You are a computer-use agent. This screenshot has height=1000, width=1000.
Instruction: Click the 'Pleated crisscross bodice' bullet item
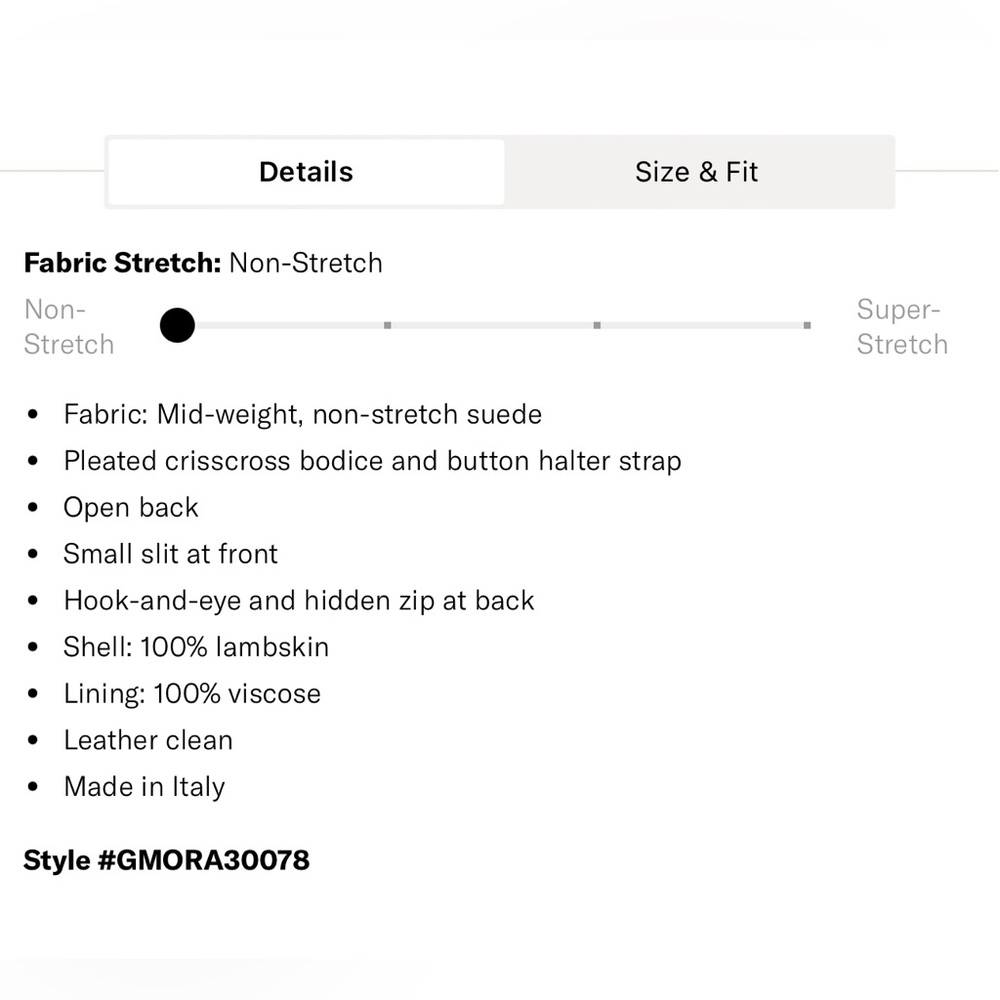372,461
